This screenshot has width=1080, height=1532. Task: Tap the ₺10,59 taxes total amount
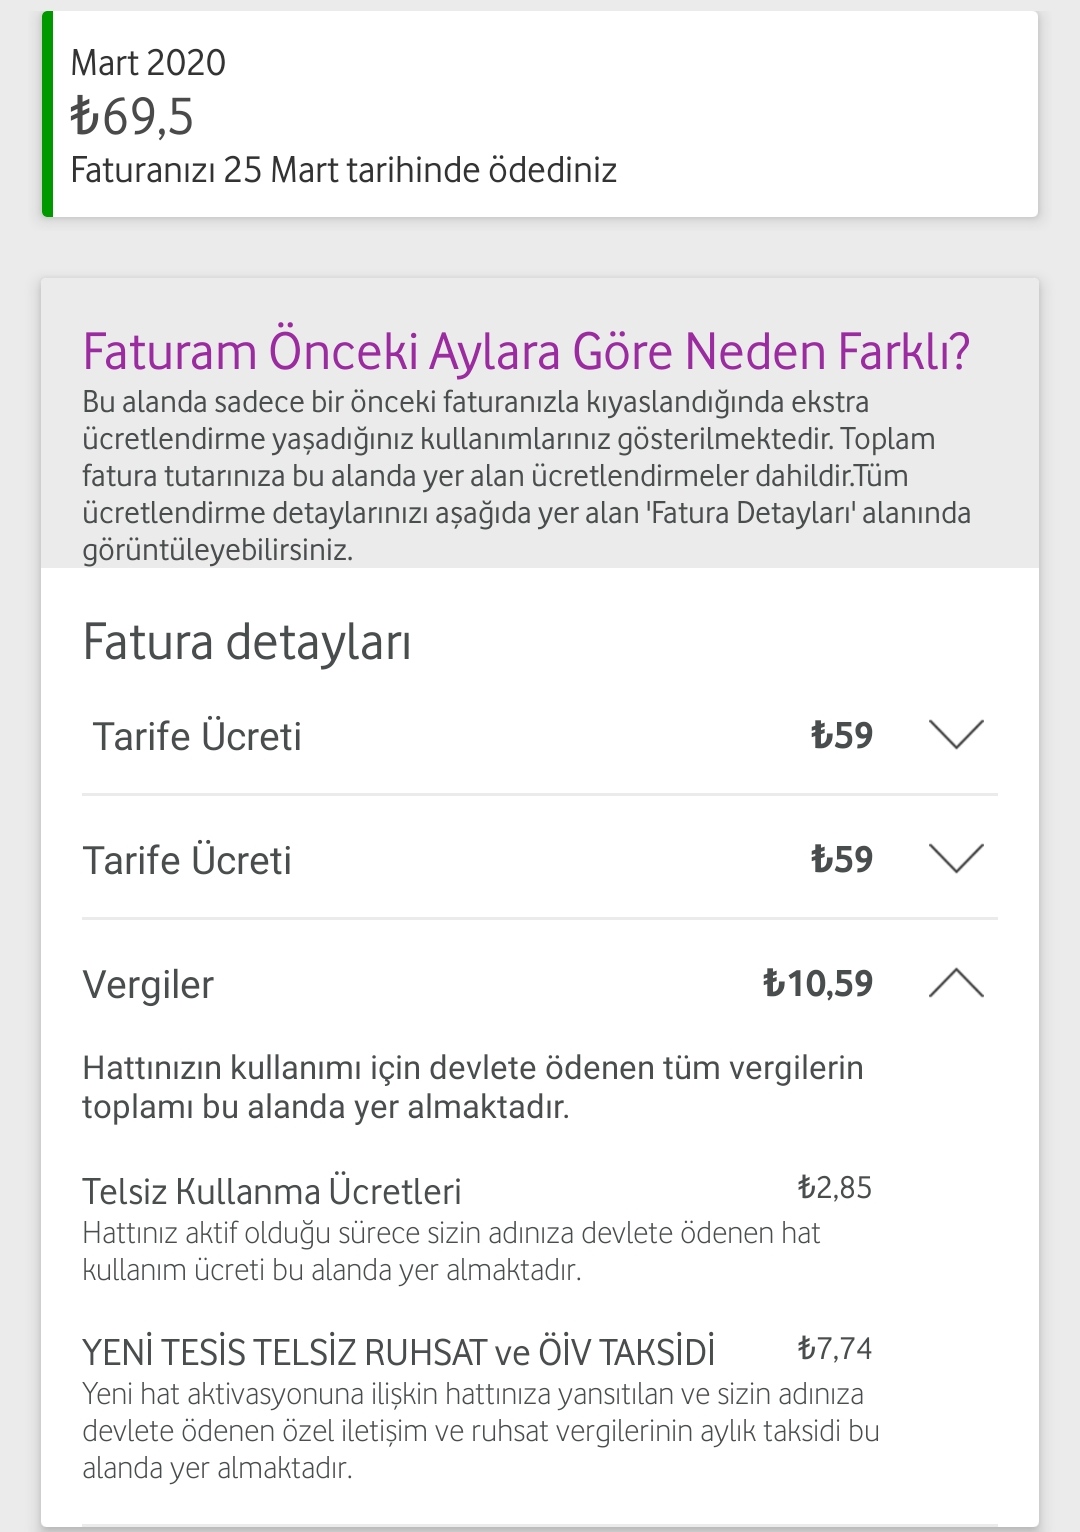coord(817,983)
